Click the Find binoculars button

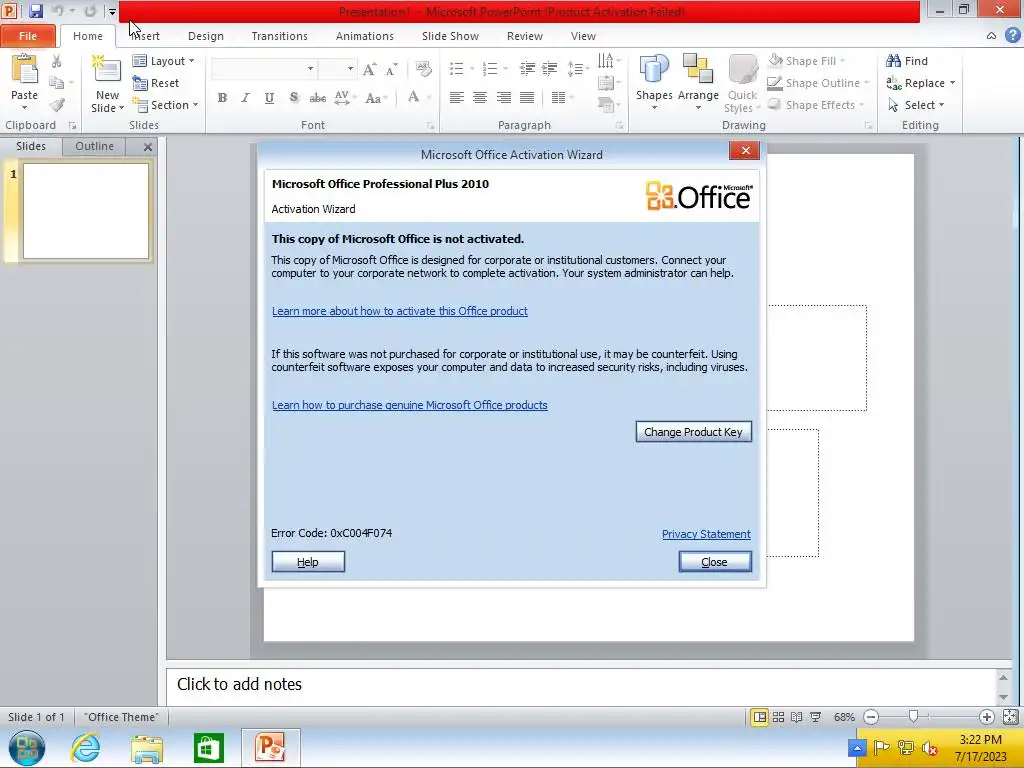(x=907, y=61)
